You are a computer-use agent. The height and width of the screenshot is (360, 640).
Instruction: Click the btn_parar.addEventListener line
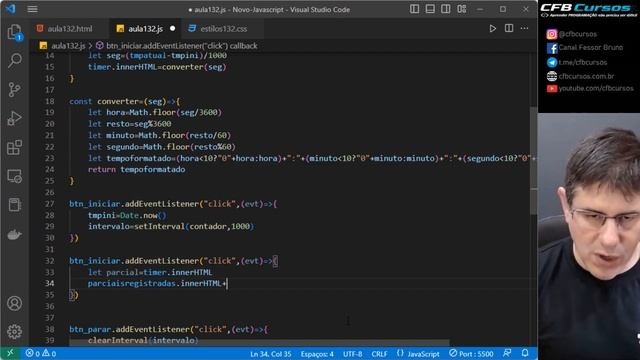click(168, 329)
